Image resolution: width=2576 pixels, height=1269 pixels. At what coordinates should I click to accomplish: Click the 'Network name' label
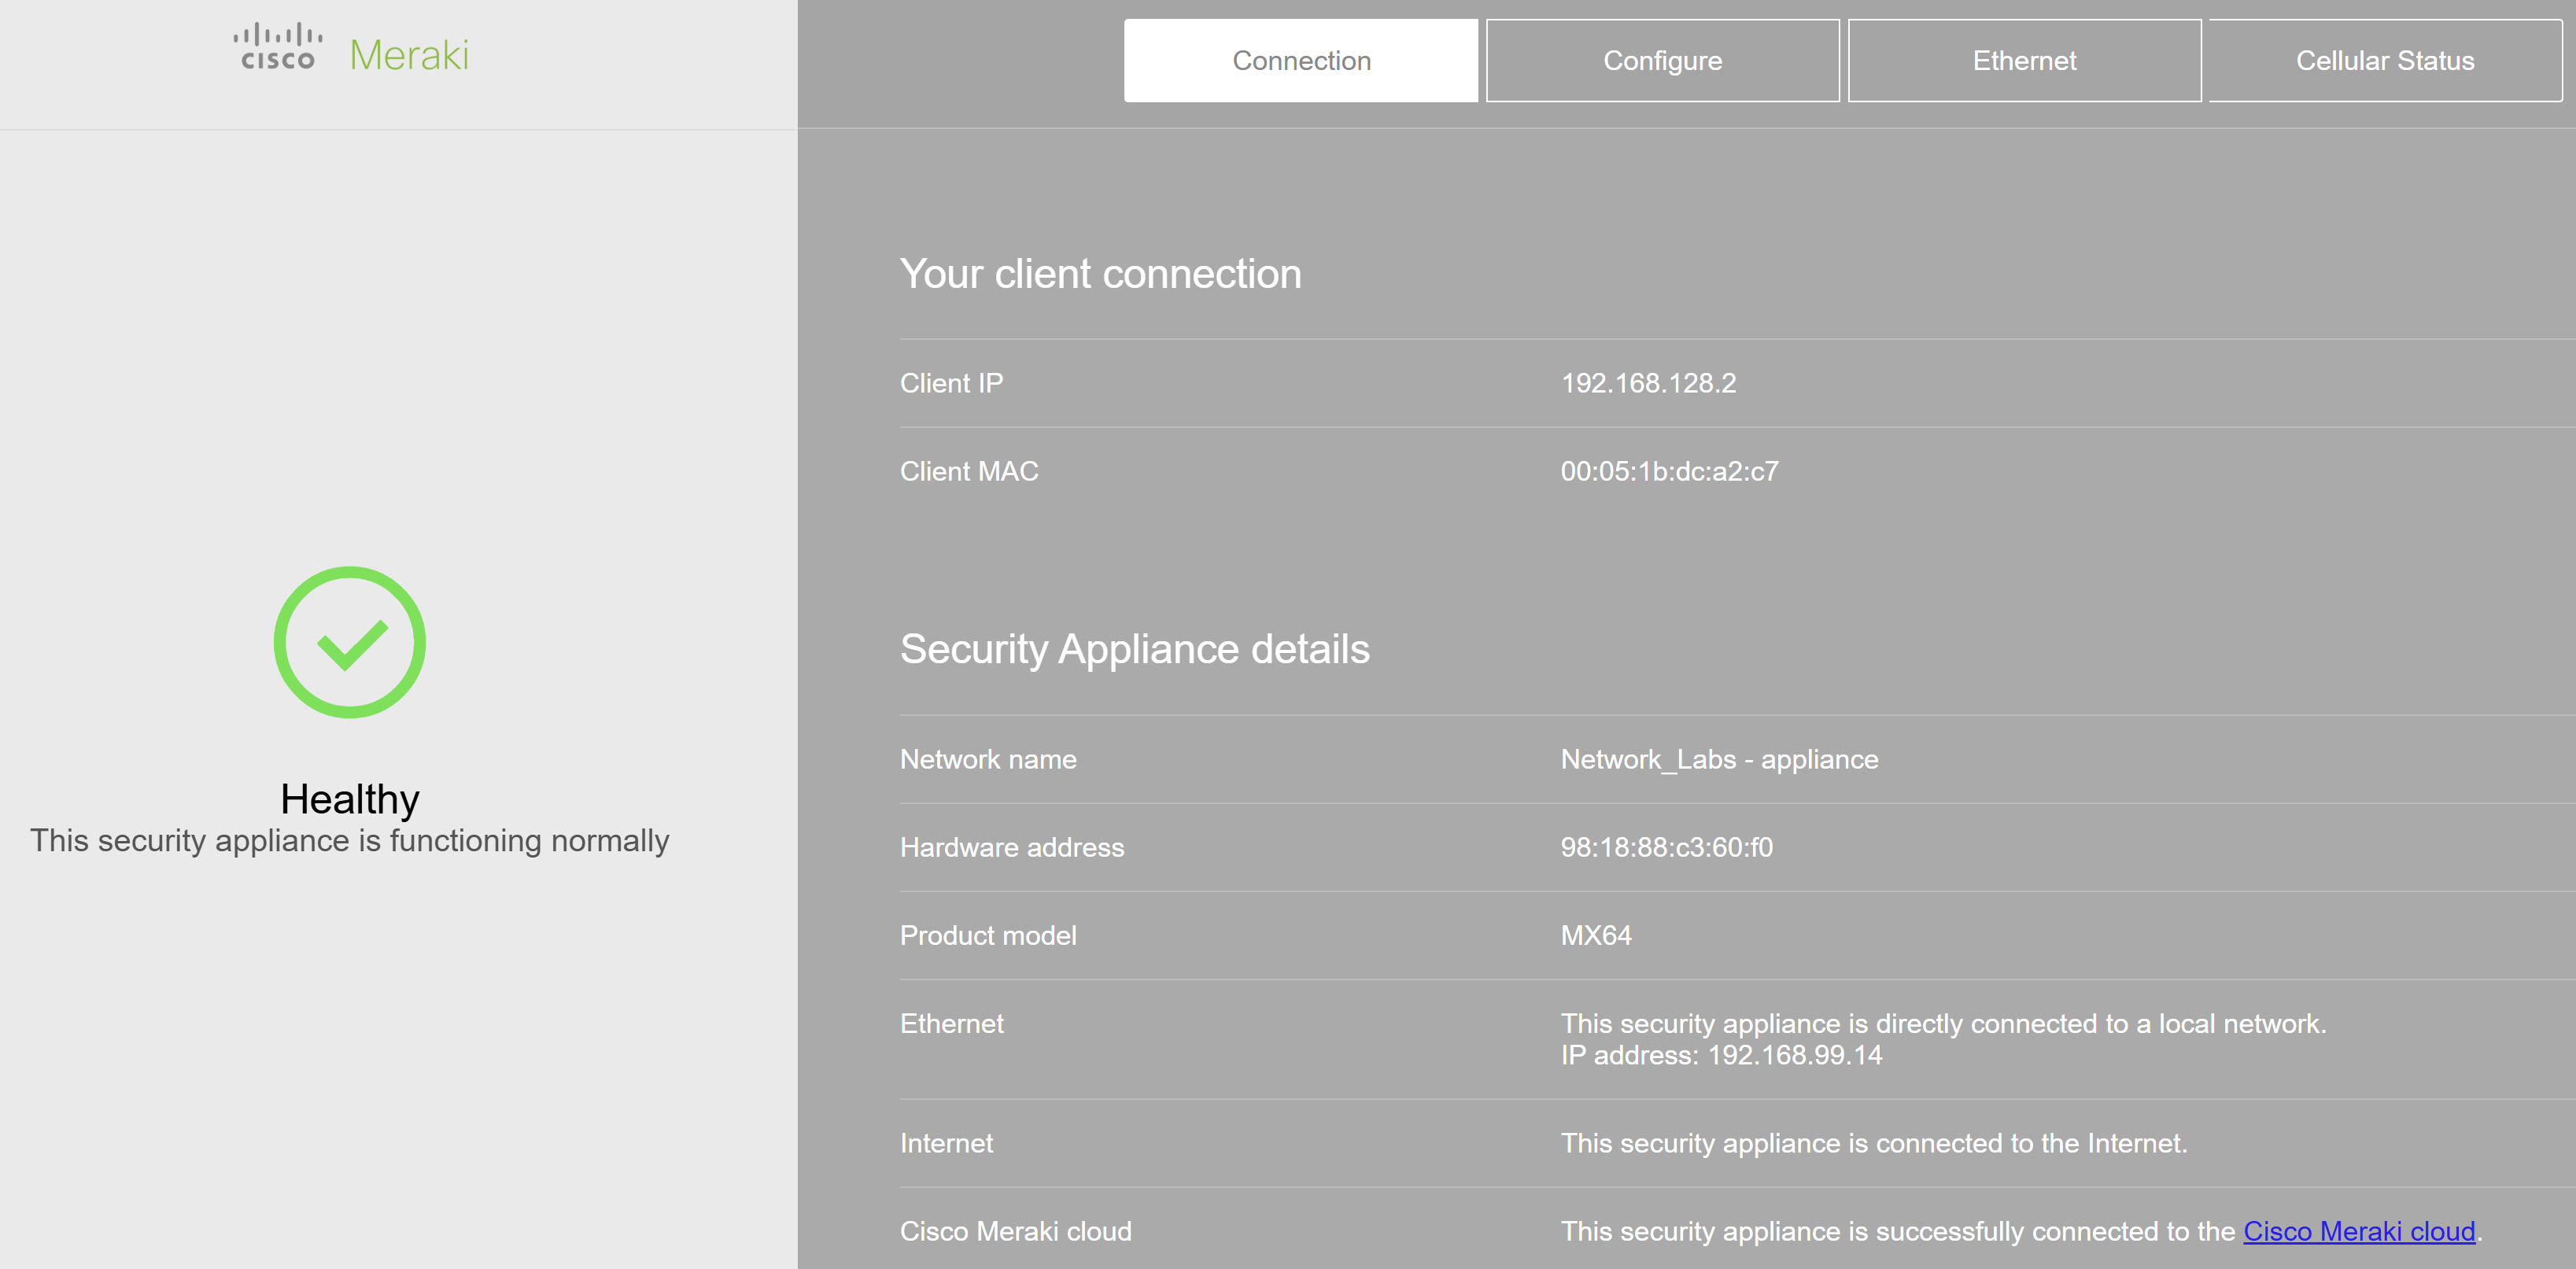point(988,759)
